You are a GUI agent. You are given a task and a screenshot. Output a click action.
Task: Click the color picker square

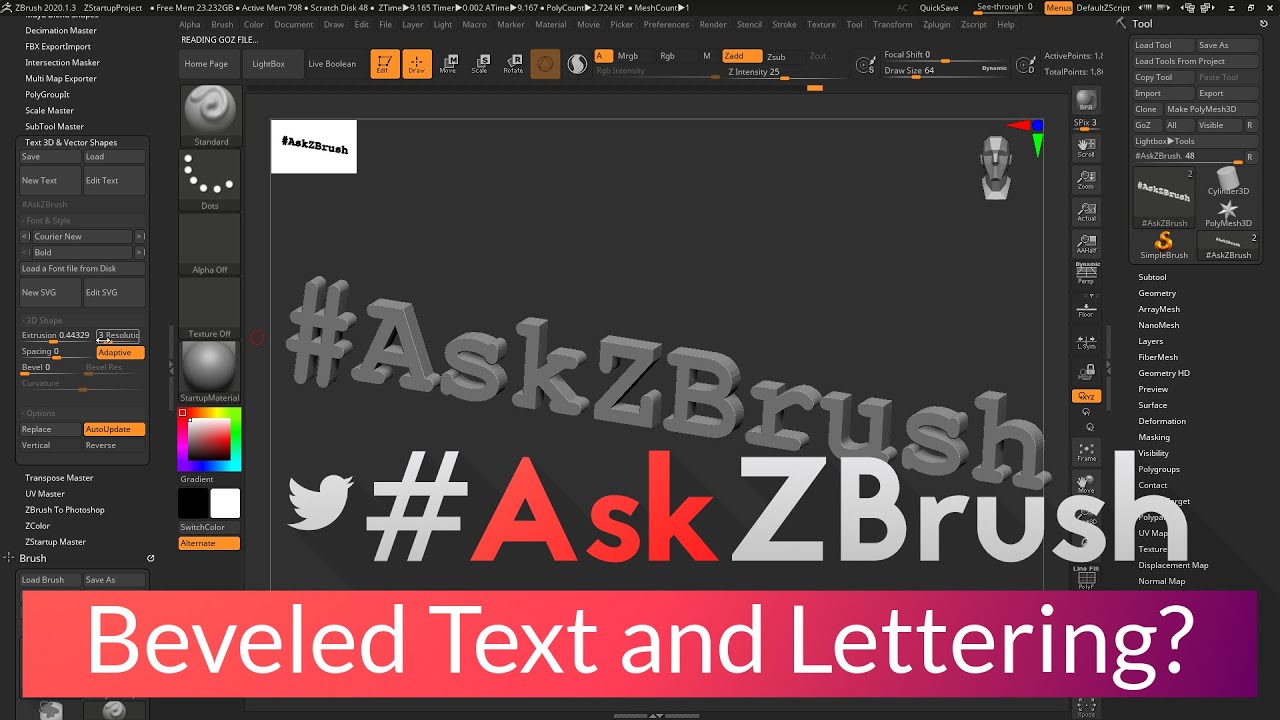click(210, 438)
